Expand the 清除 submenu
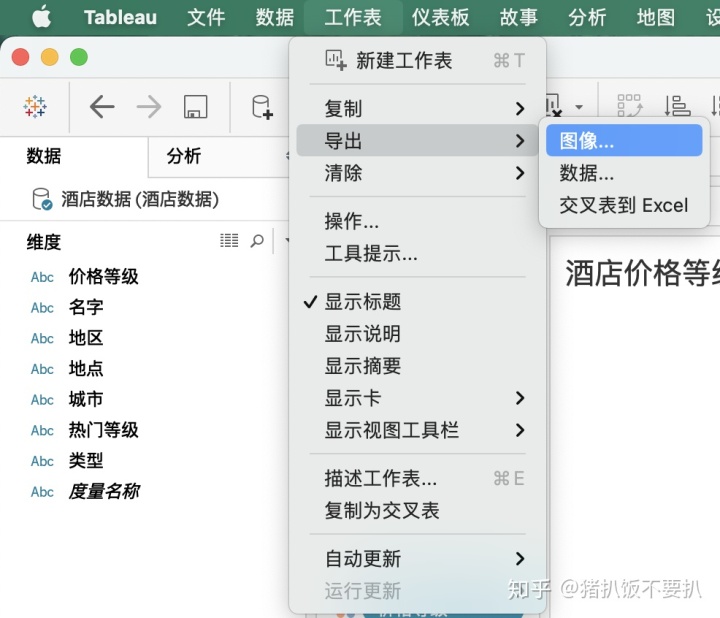The height and width of the screenshot is (618, 720). pos(417,173)
